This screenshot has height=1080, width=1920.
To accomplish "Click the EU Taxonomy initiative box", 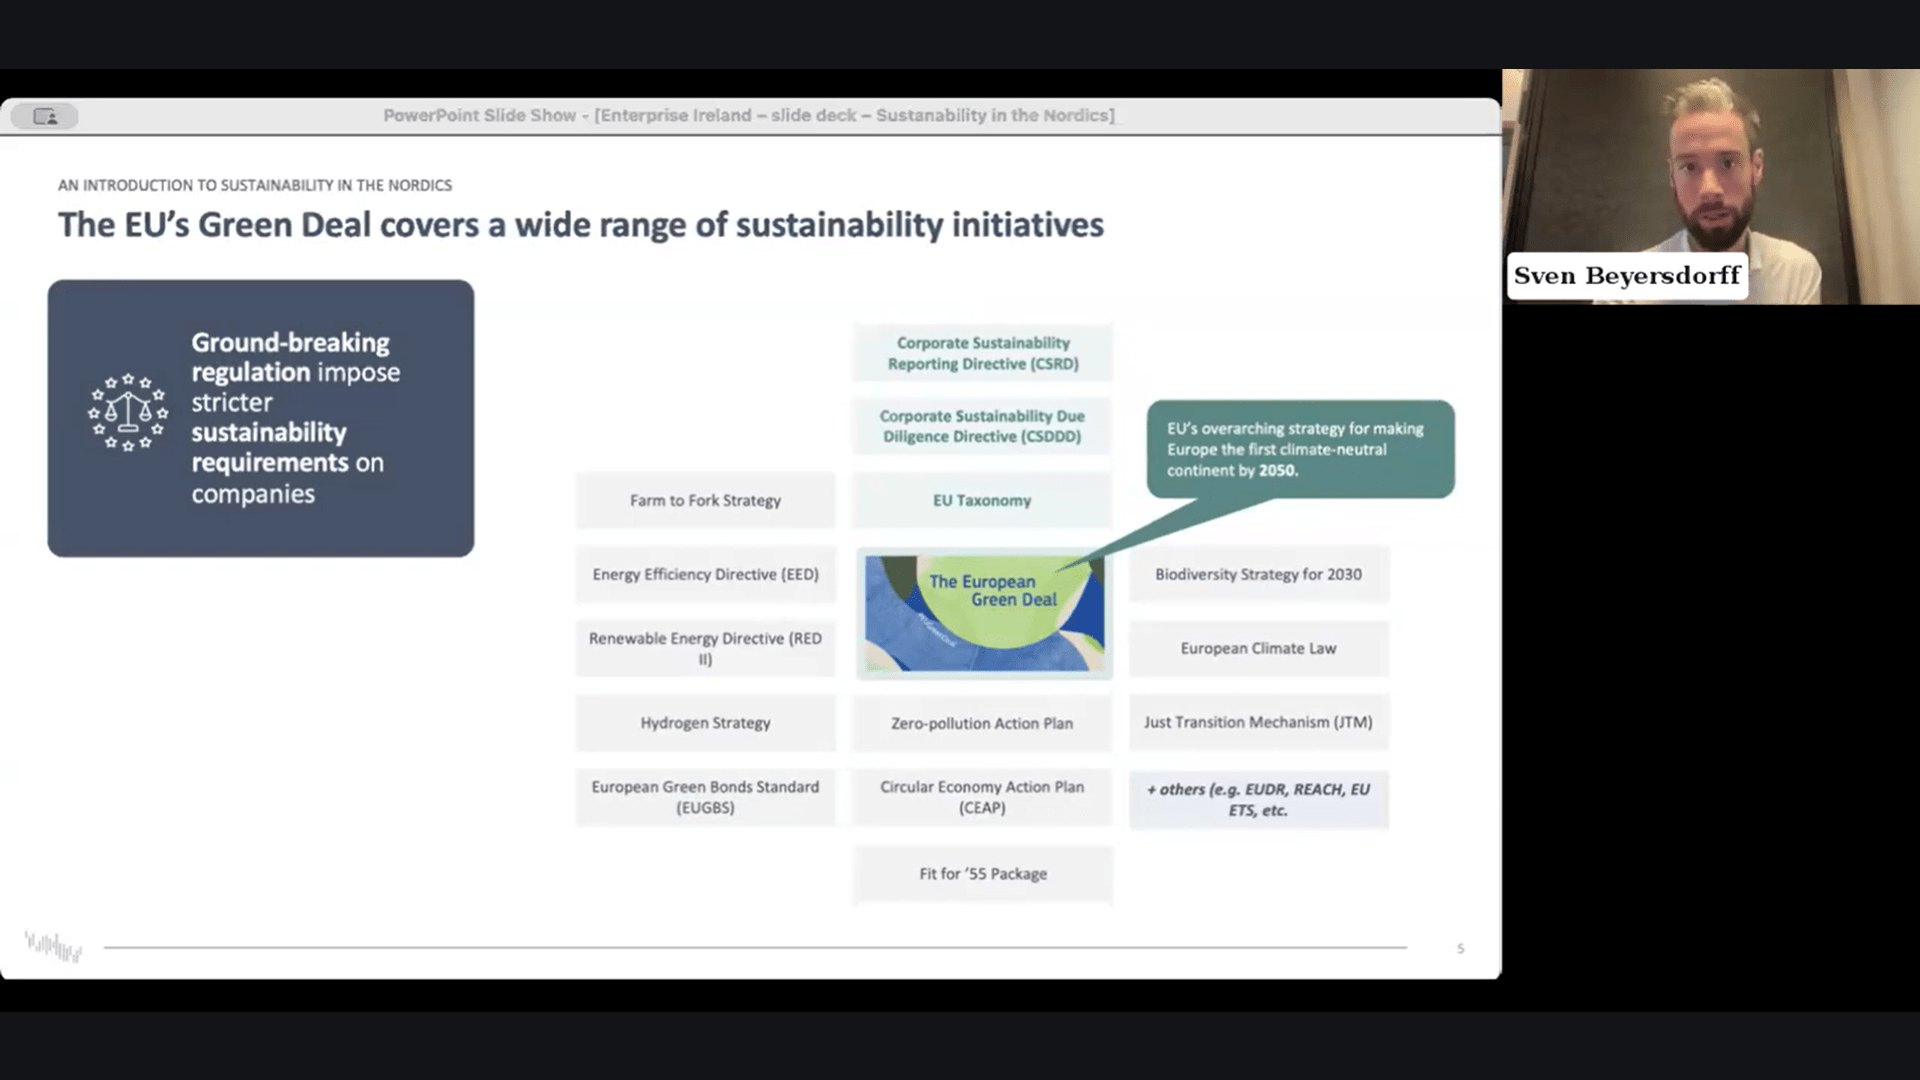I will pyautogui.click(x=981, y=500).
